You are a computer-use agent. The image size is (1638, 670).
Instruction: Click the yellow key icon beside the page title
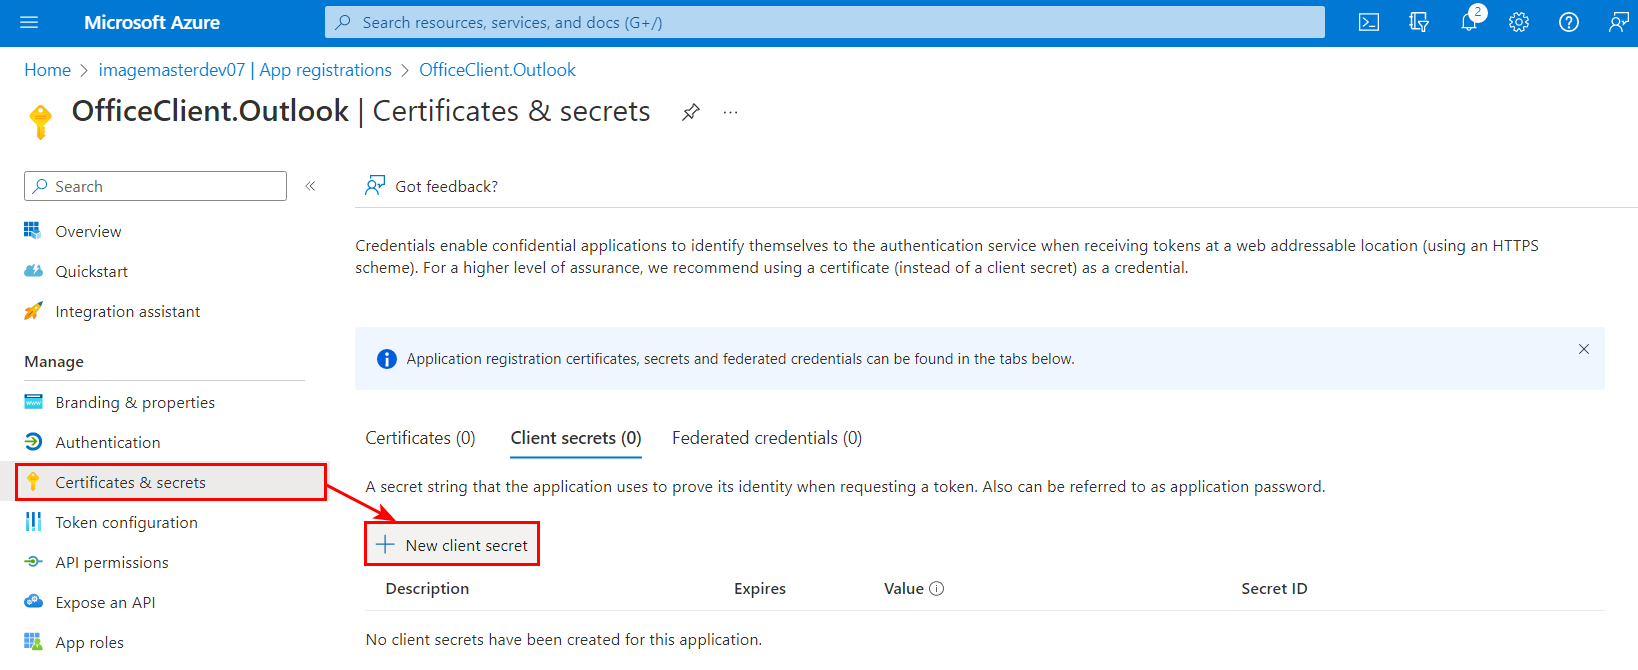(x=41, y=121)
